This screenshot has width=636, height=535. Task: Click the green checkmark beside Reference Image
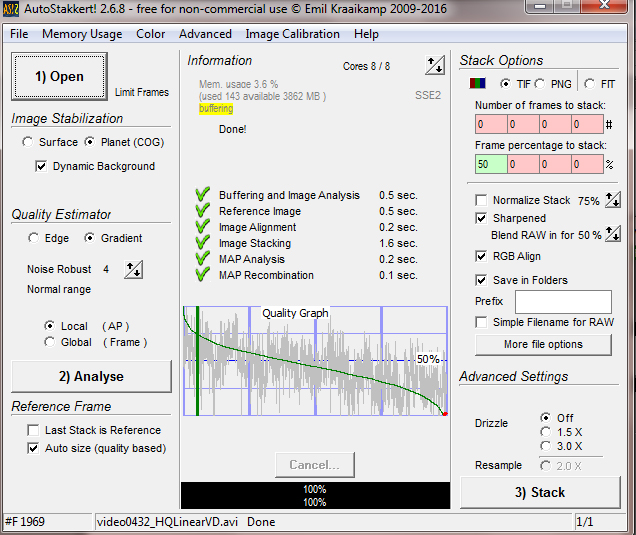pos(202,211)
